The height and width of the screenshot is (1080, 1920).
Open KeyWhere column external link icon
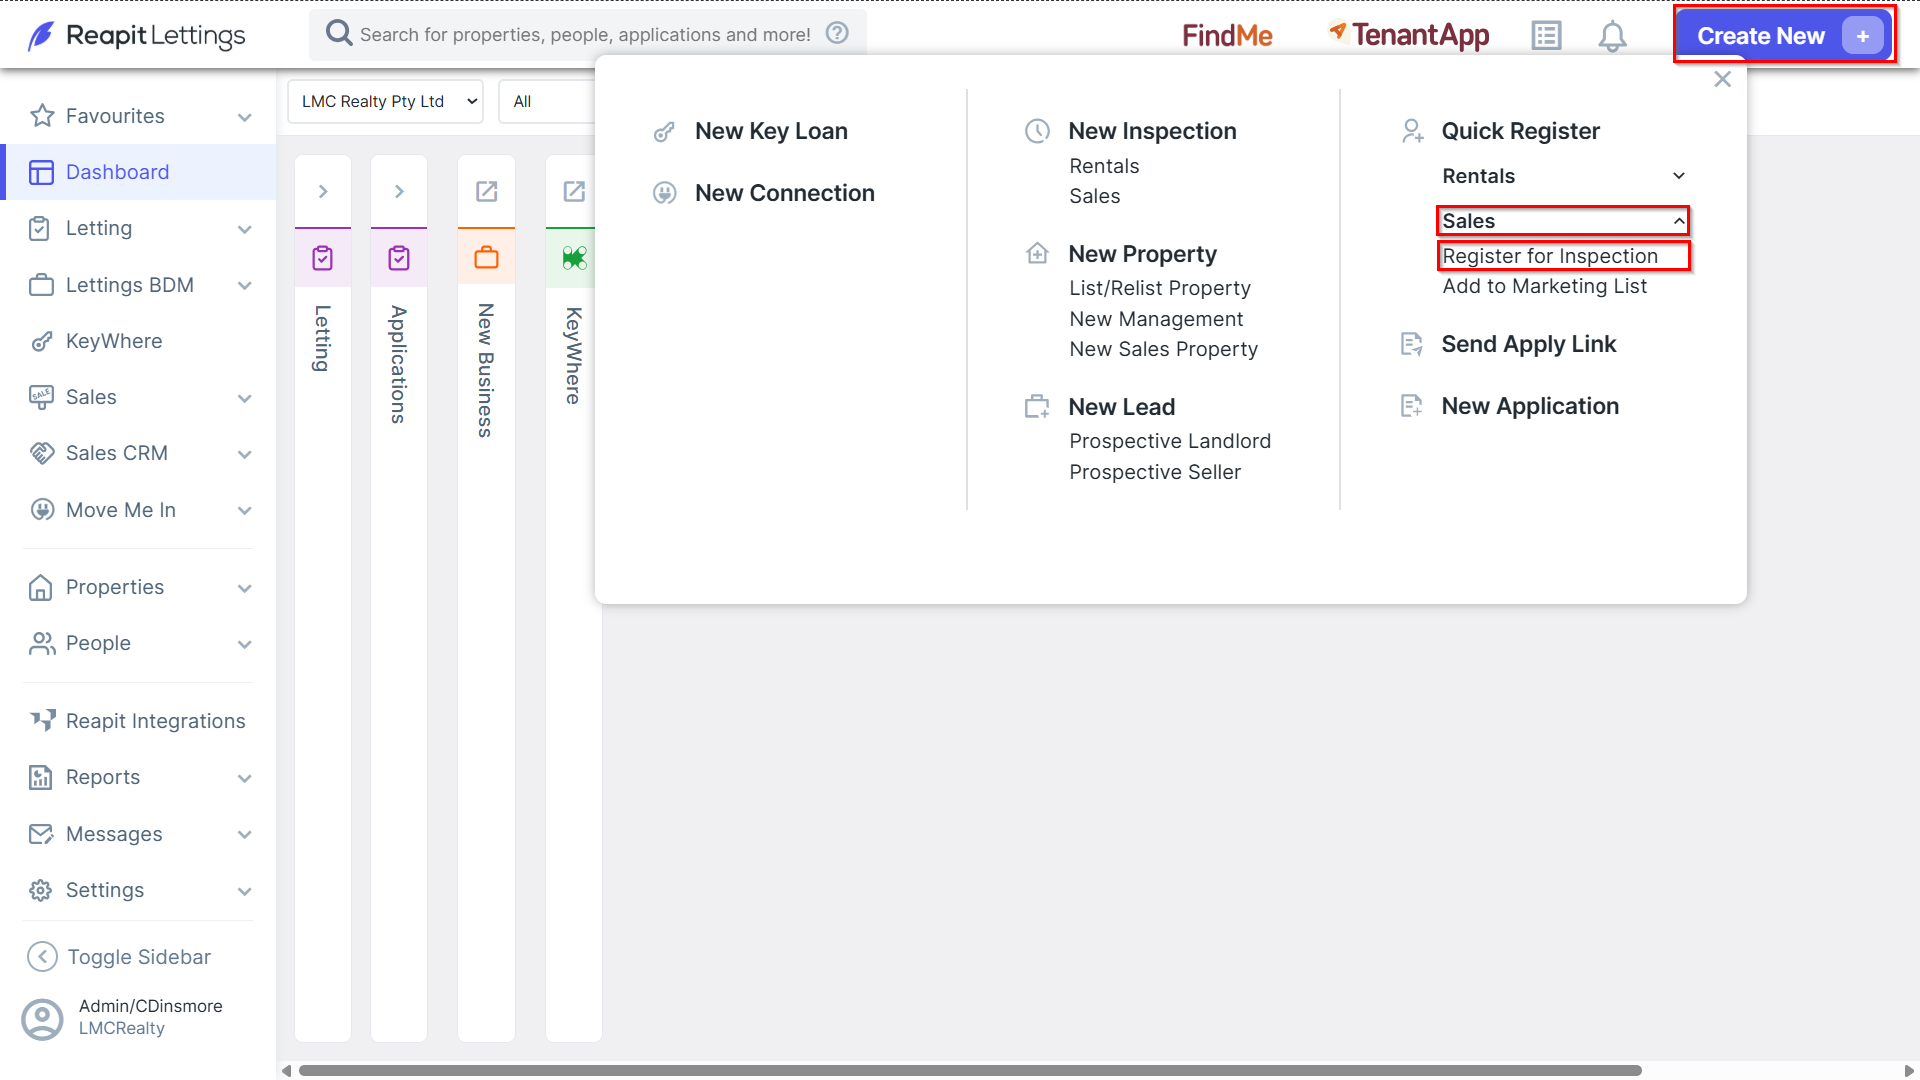(x=574, y=191)
